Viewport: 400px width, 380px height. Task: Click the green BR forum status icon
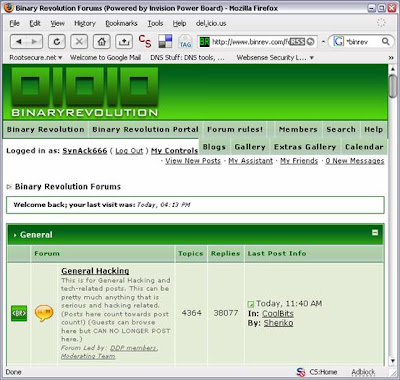tap(19, 313)
